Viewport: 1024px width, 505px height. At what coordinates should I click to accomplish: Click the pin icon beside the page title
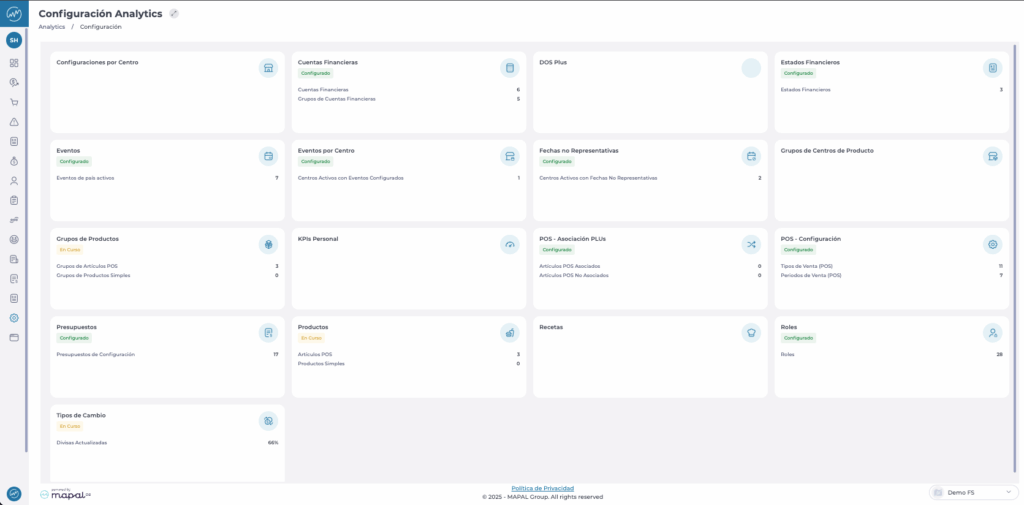(174, 14)
